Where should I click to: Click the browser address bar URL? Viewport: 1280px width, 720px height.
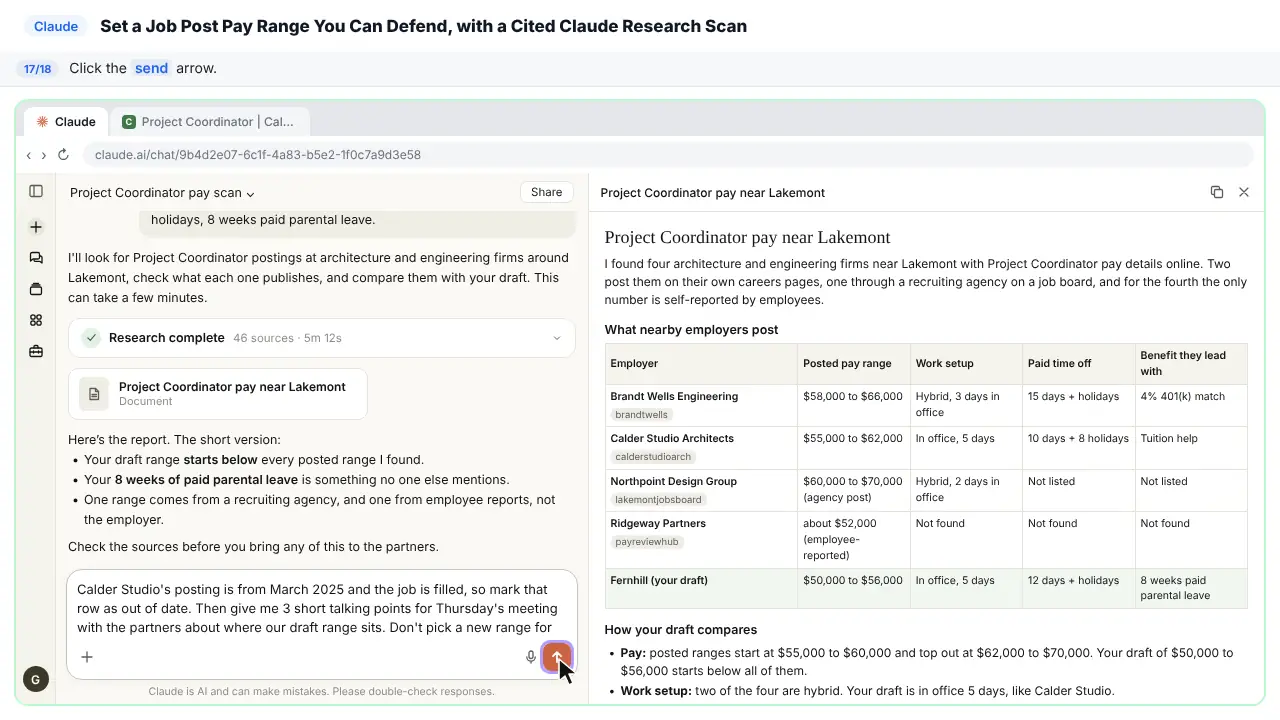pyautogui.click(x=258, y=155)
